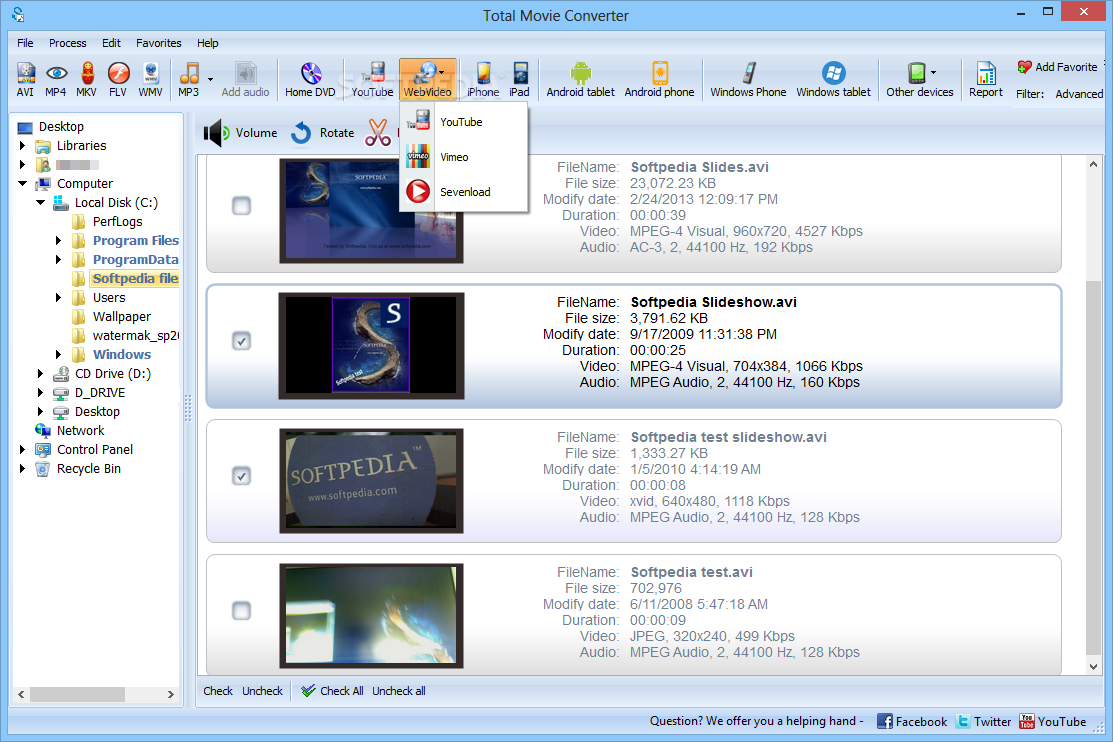Click Uncheck all button
The image size is (1113, 742).
[399, 691]
